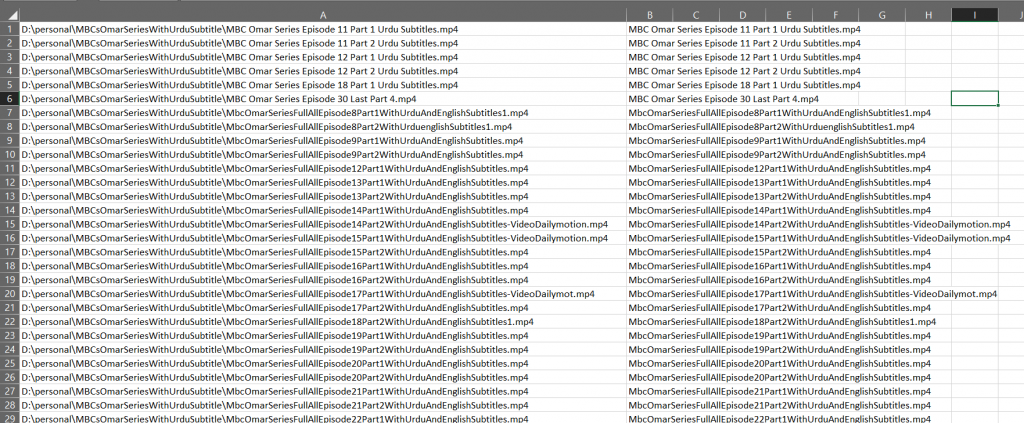The height and width of the screenshot is (423, 1024).
Task: Click cell A28 Episode21Part2 full path
Action: pos(323,405)
